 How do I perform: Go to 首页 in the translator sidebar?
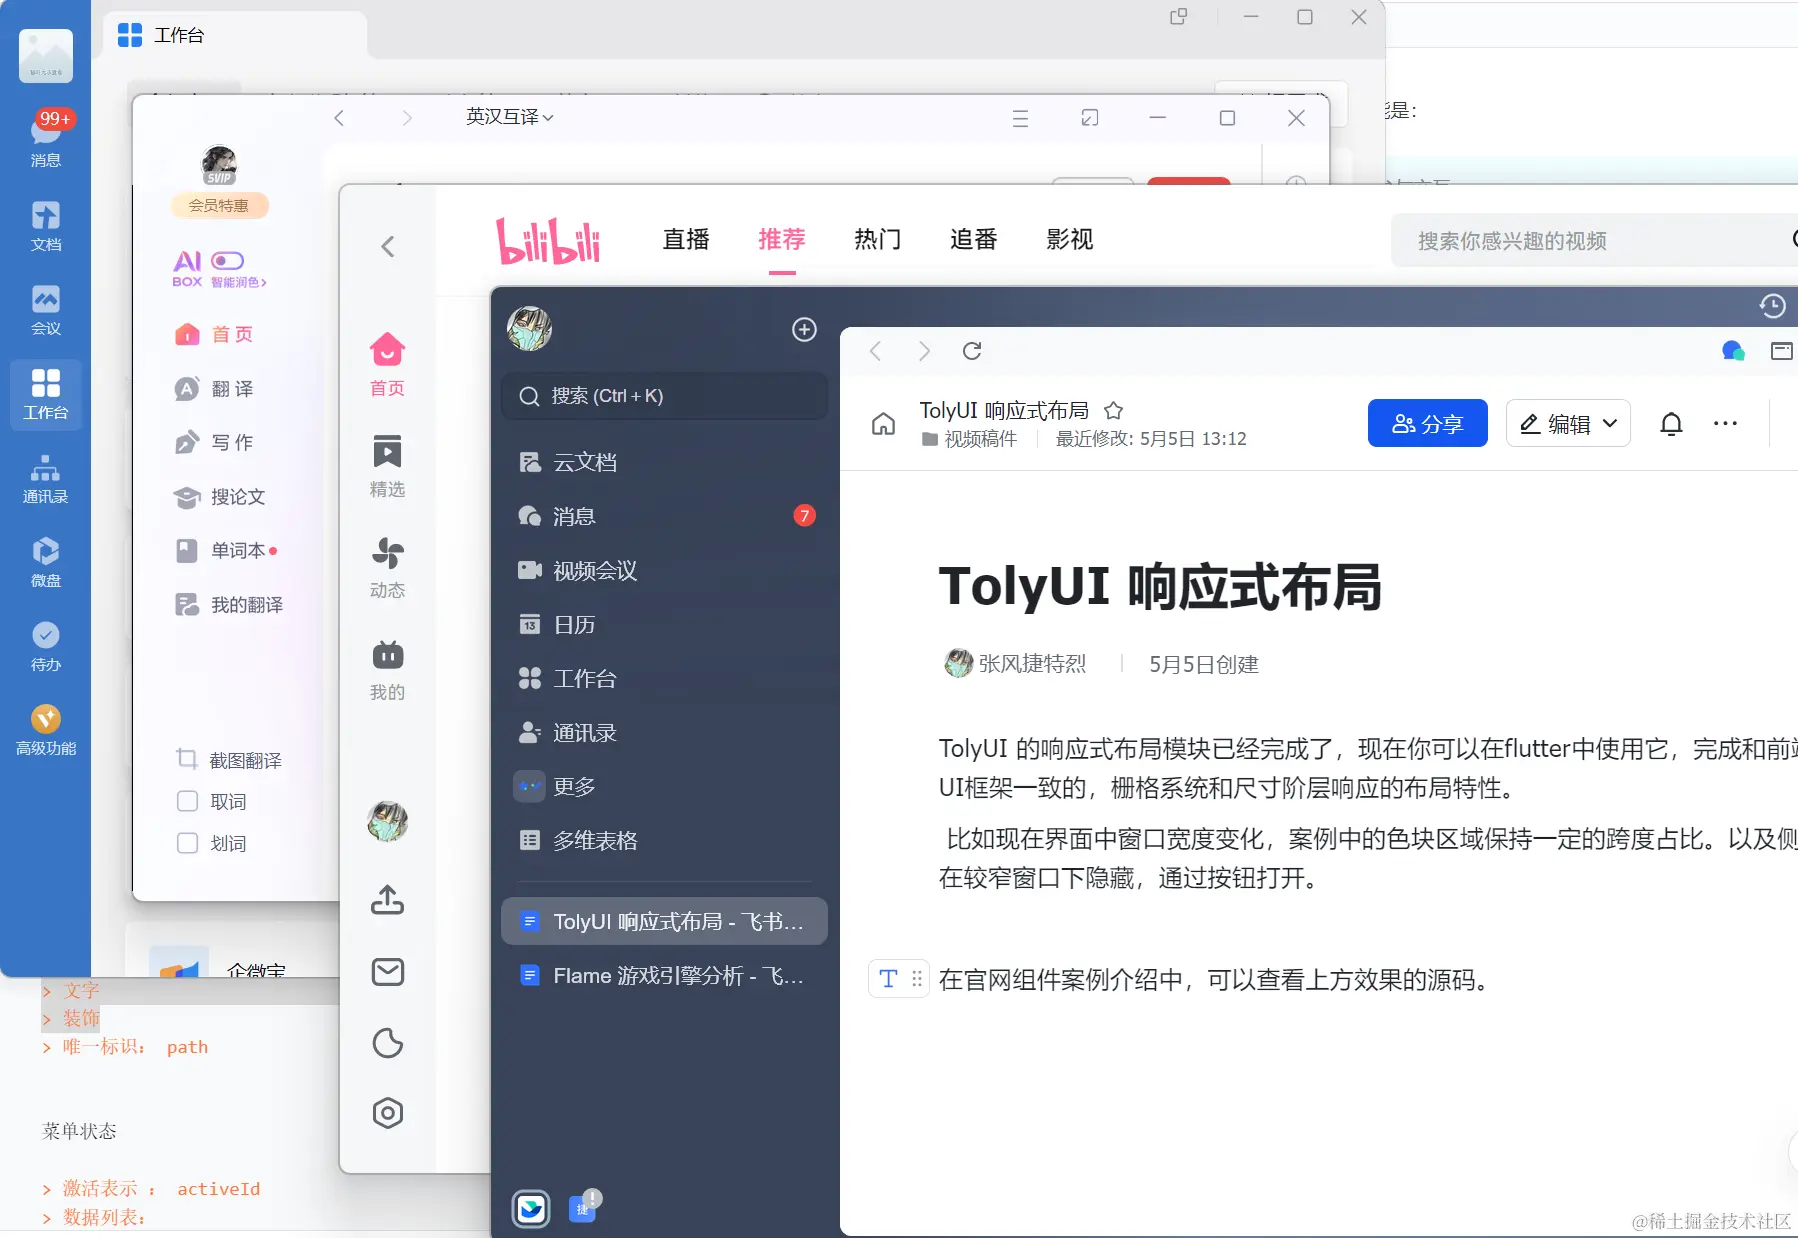click(214, 334)
